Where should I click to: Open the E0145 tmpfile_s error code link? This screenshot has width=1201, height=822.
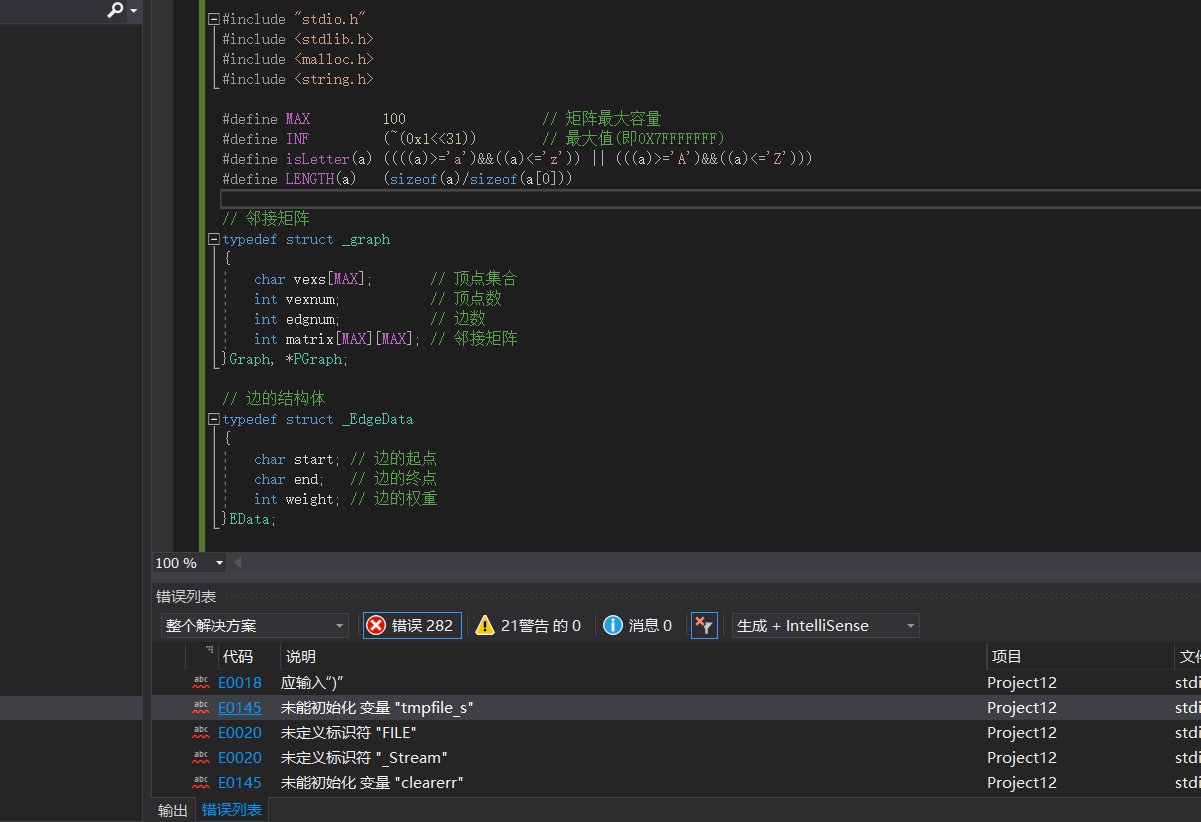click(240, 708)
